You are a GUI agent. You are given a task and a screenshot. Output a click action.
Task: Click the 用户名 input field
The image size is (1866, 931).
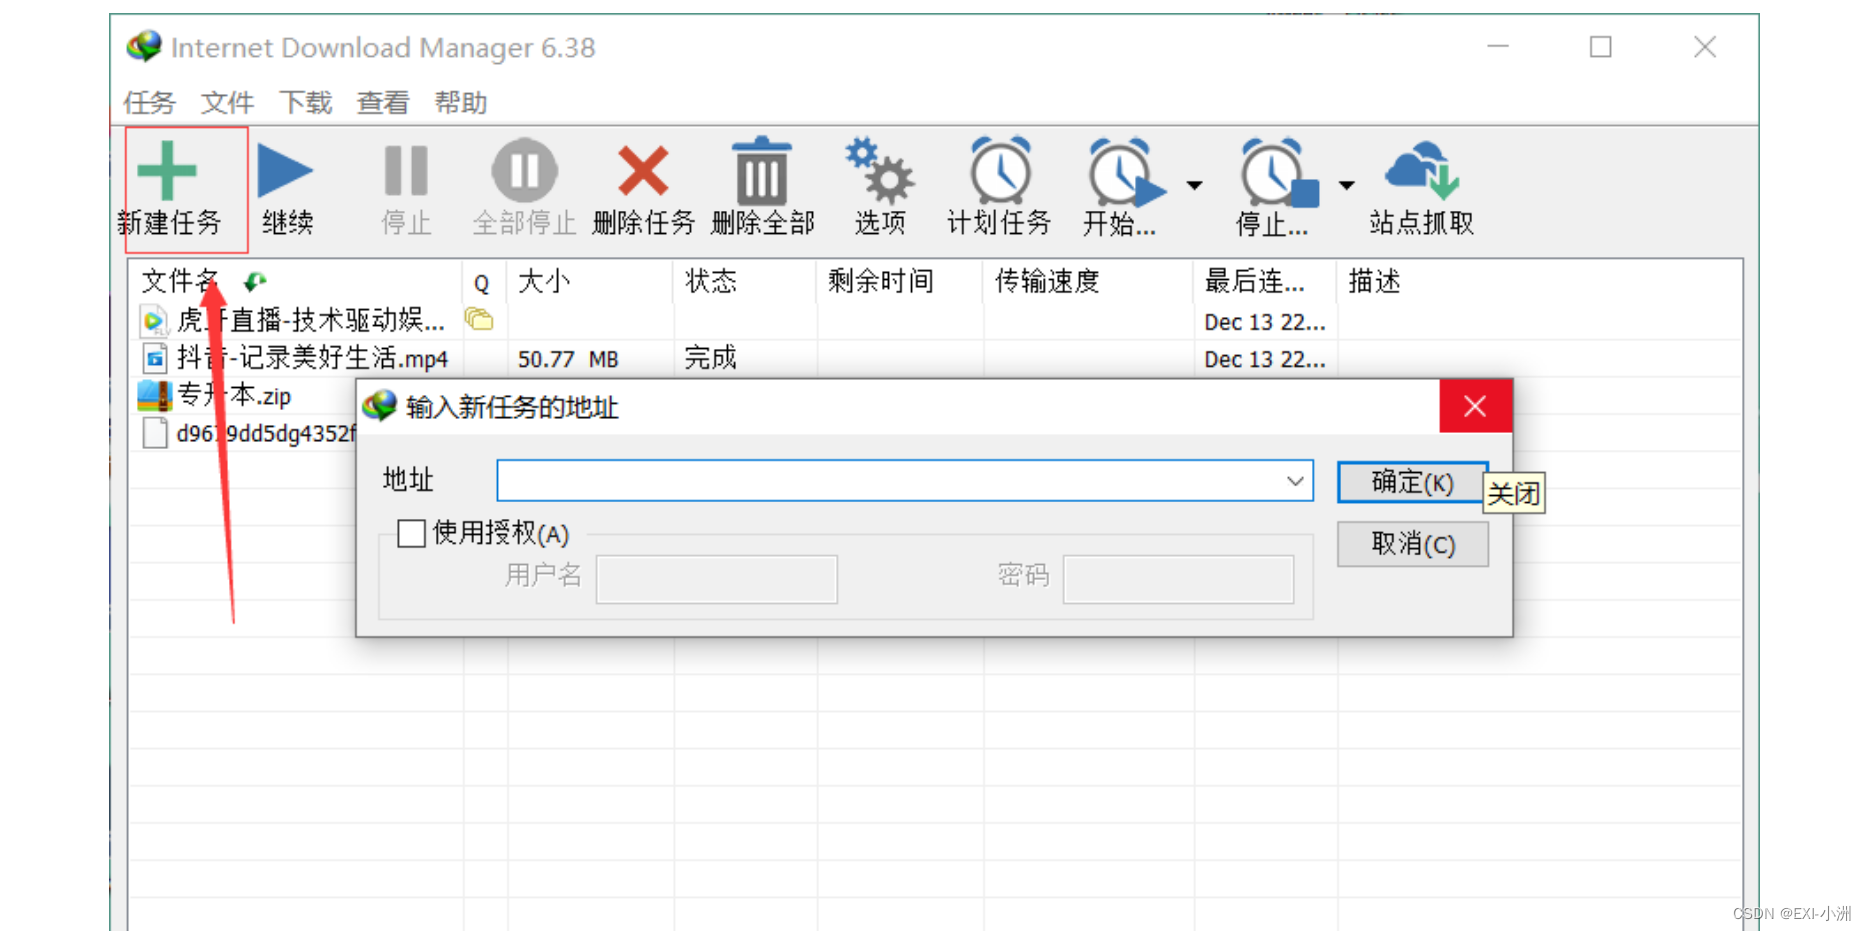coord(717,579)
